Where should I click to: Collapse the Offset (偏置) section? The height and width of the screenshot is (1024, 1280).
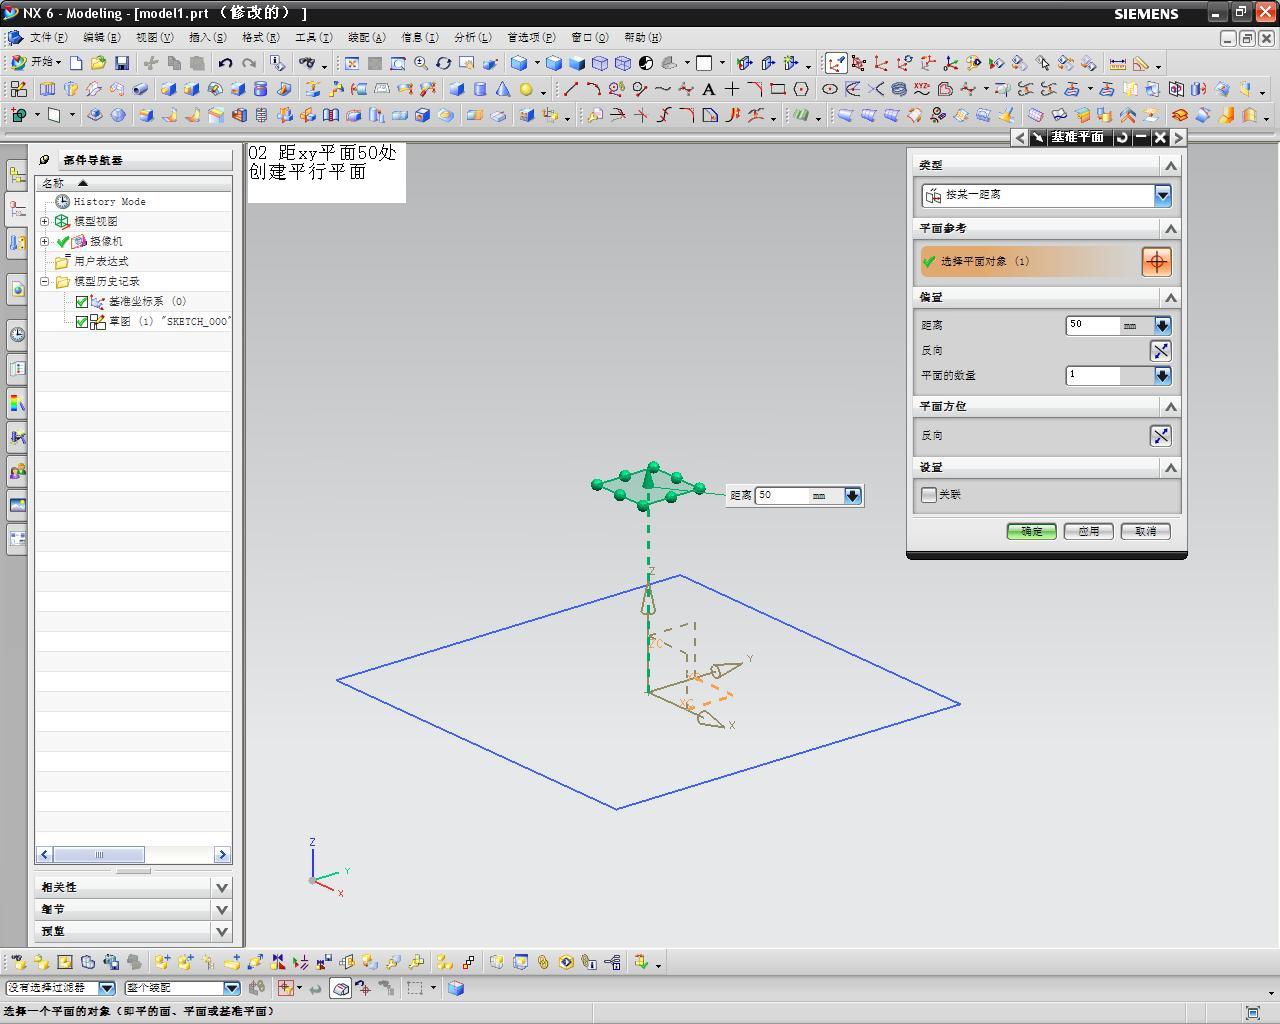coord(1170,297)
